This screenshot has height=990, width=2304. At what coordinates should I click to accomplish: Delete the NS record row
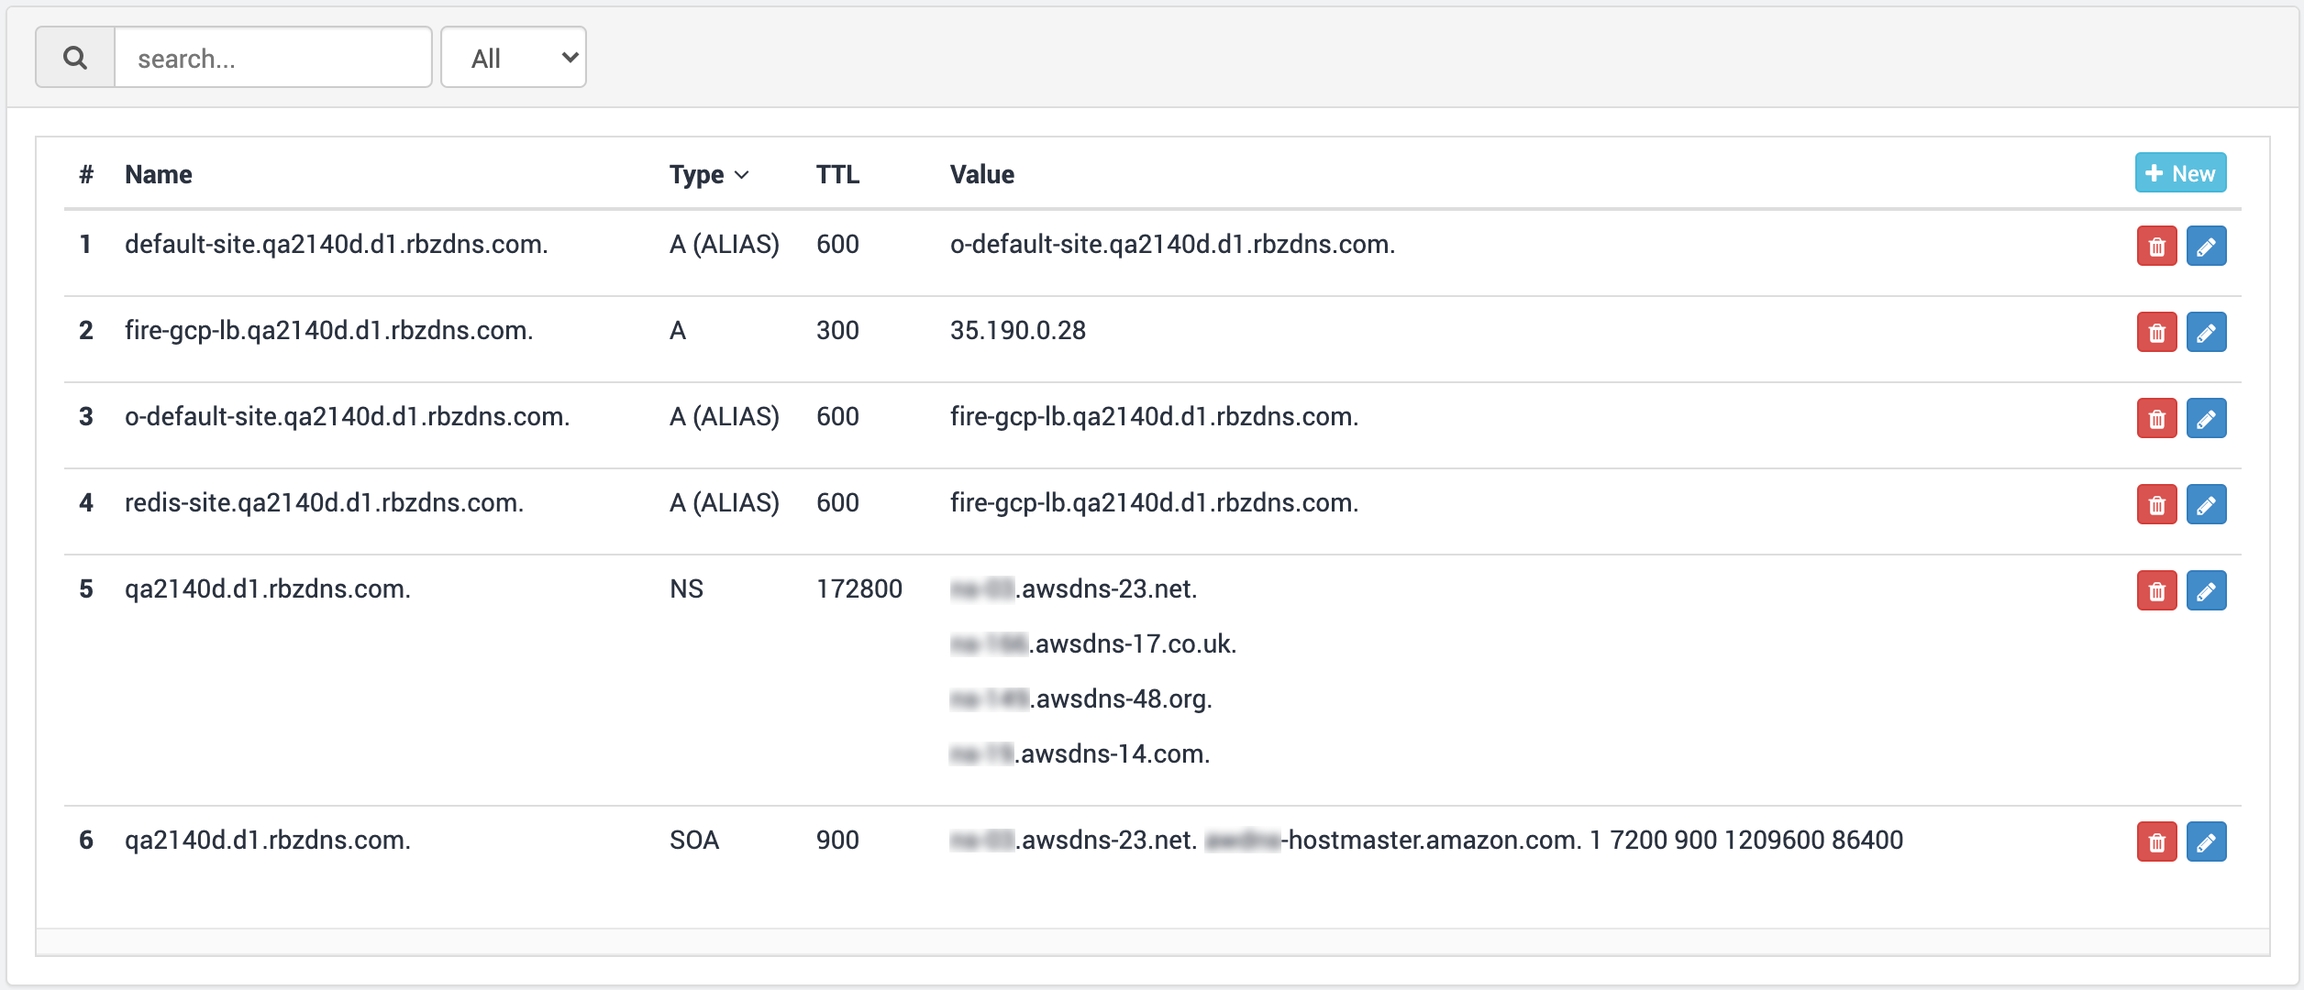click(2156, 591)
